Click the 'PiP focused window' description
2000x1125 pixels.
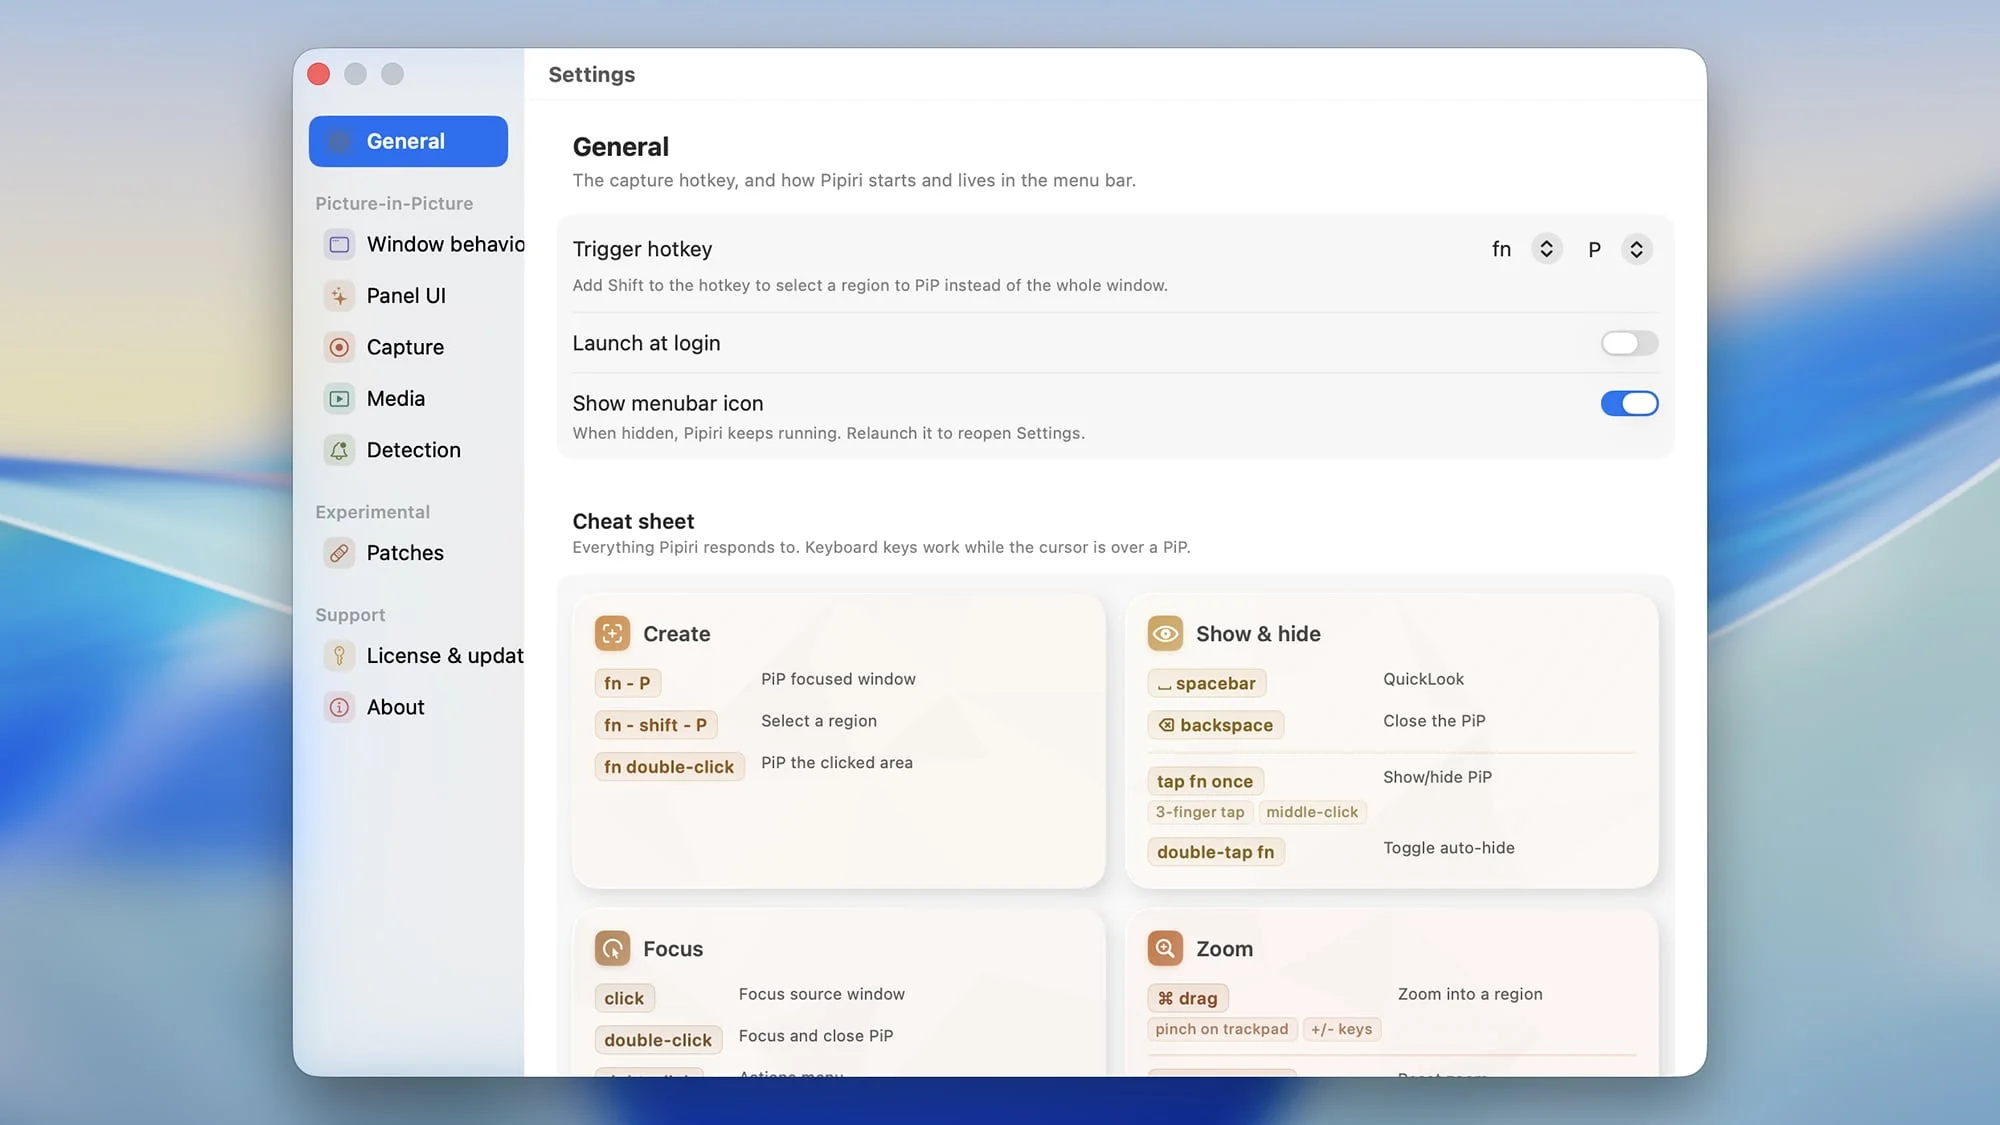(838, 679)
